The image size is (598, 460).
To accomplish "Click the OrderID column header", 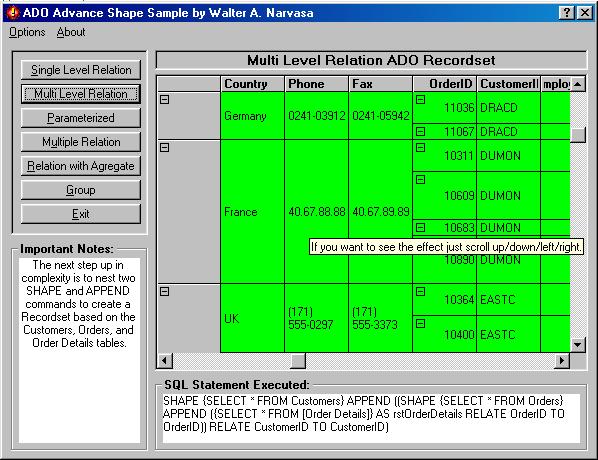I will (x=445, y=84).
